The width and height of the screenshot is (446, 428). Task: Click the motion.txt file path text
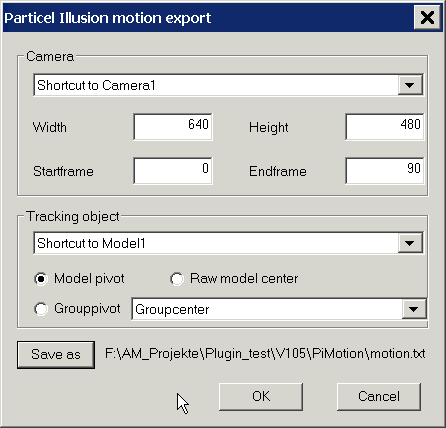(265, 354)
